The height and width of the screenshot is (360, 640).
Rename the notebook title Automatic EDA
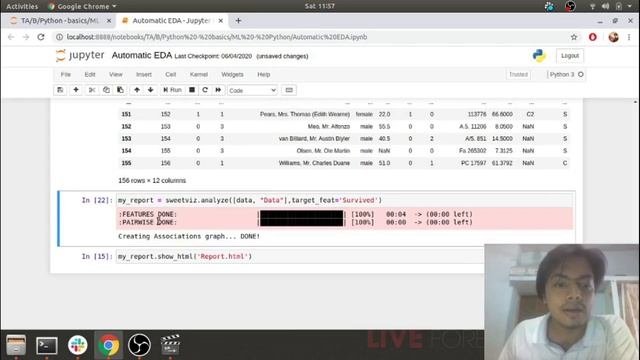point(142,56)
